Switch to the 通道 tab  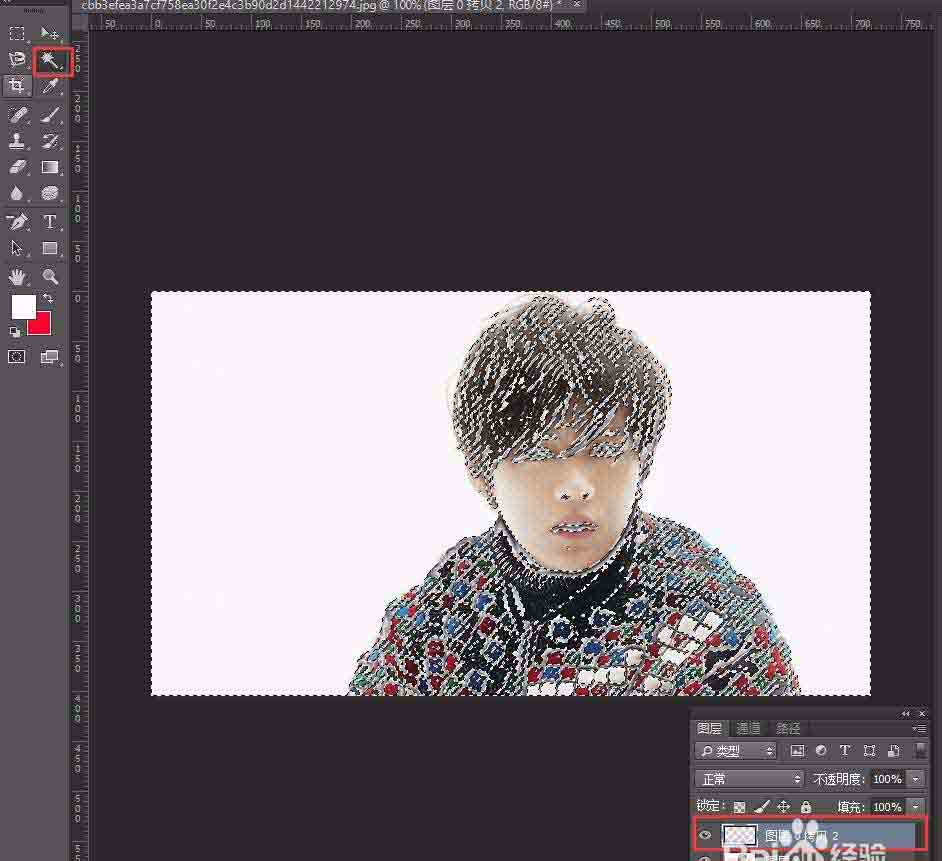click(748, 728)
